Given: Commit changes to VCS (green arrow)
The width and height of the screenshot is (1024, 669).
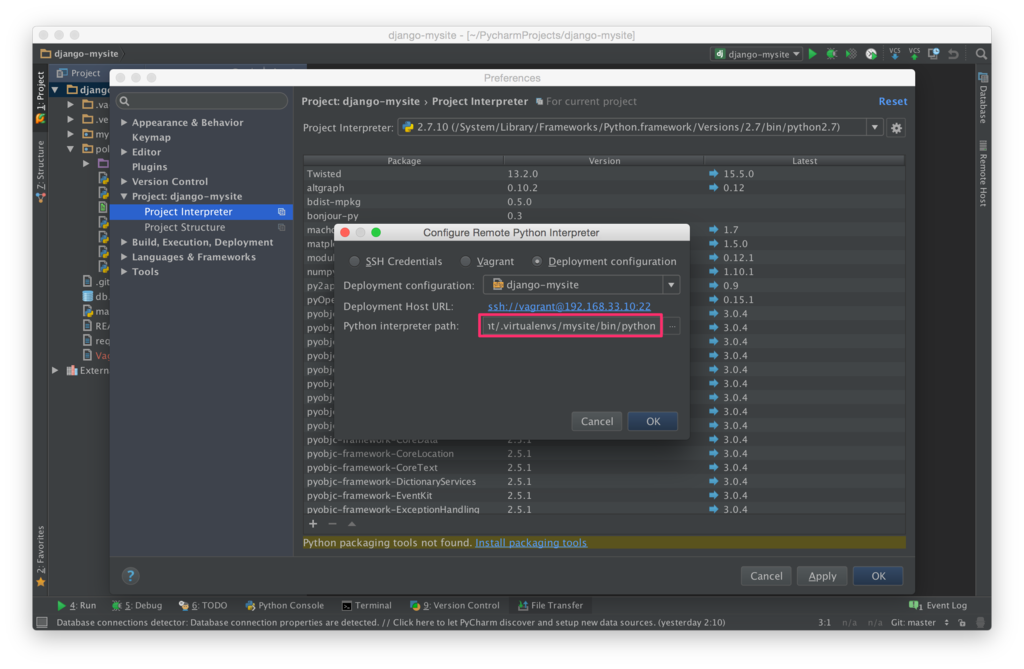Looking at the screenshot, I should pos(914,54).
